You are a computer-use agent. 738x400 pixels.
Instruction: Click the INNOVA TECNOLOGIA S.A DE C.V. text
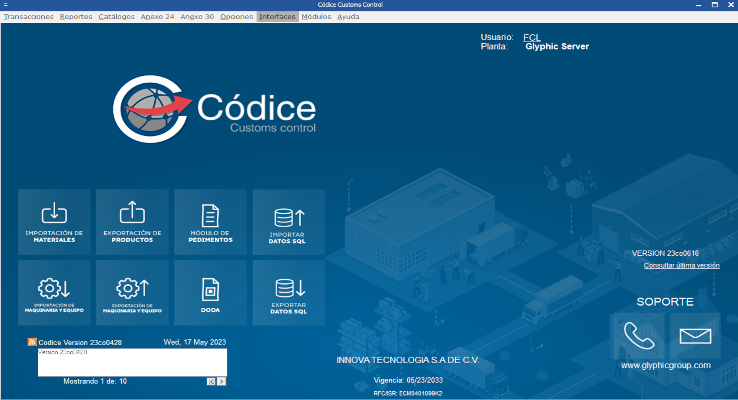pyautogui.click(x=408, y=360)
